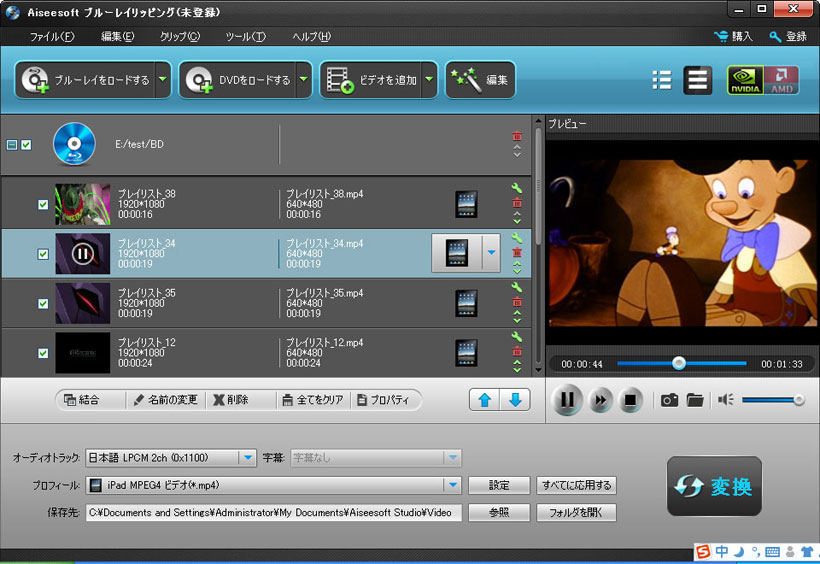Pause the preview playback
This screenshot has height=564, width=820.
567,400
